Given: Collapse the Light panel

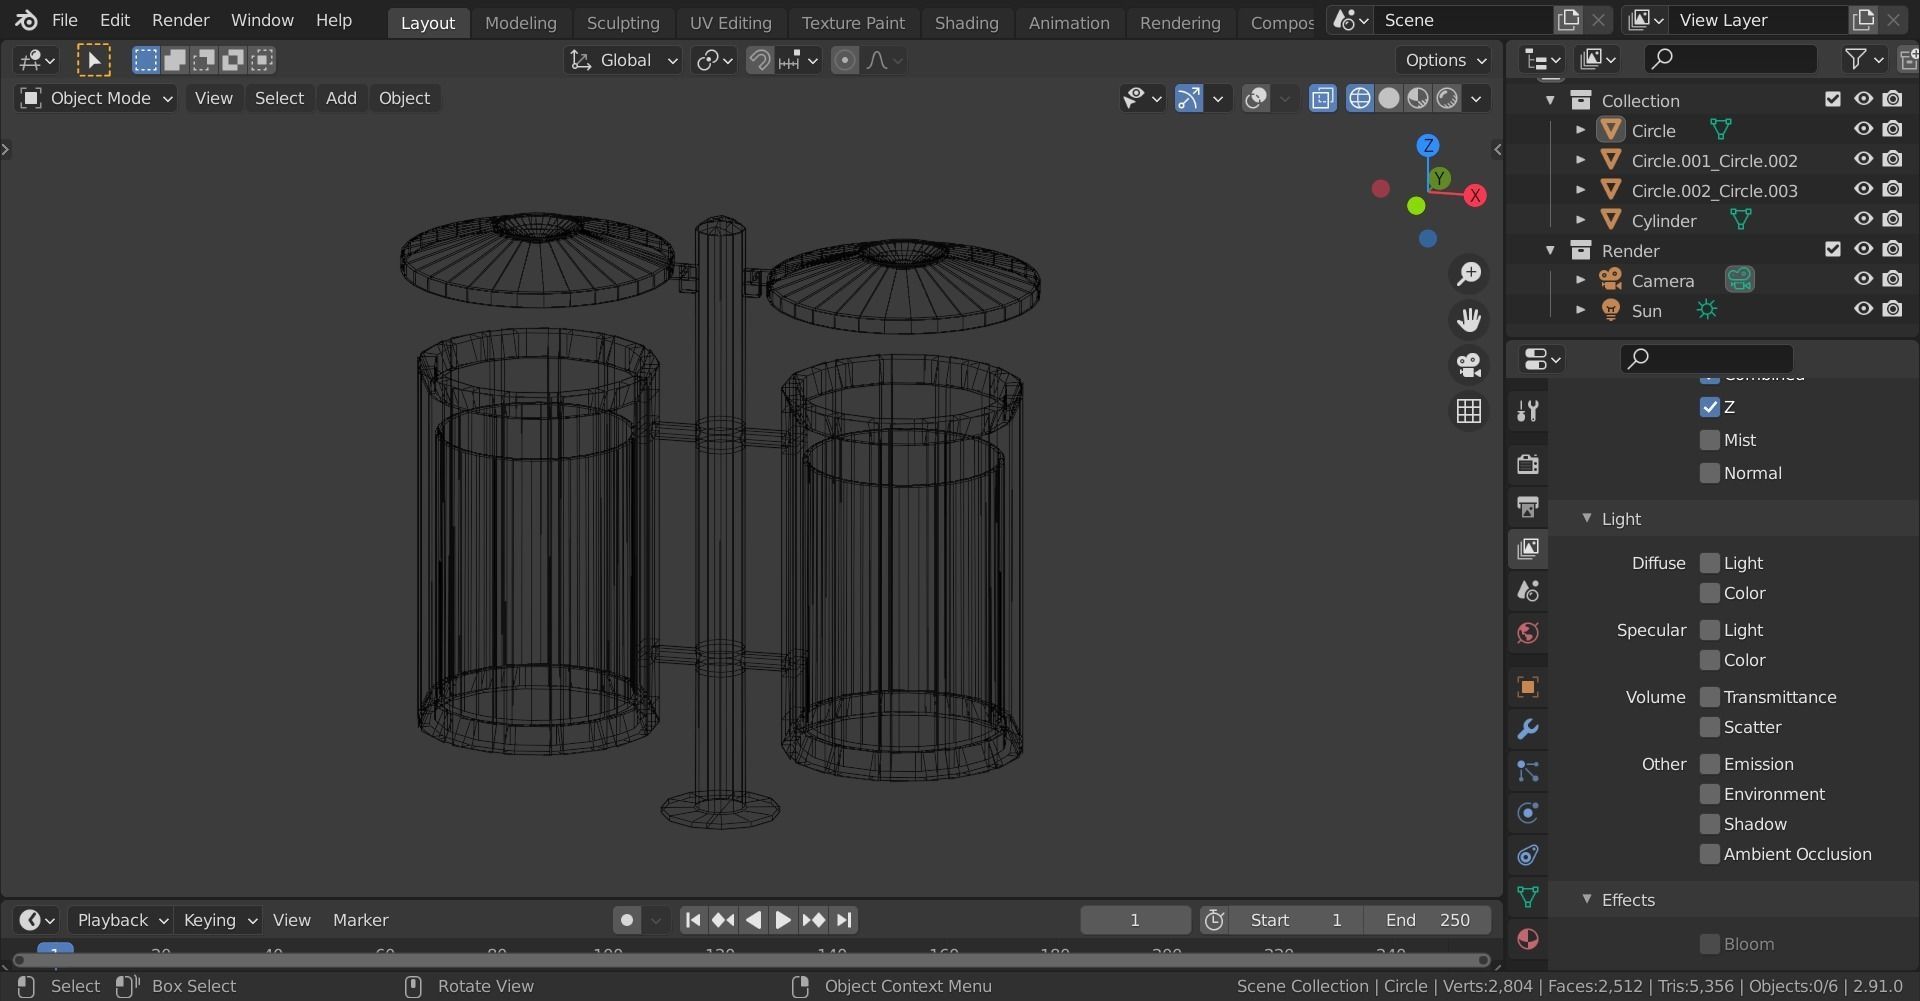Looking at the screenshot, I should pyautogui.click(x=1586, y=518).
